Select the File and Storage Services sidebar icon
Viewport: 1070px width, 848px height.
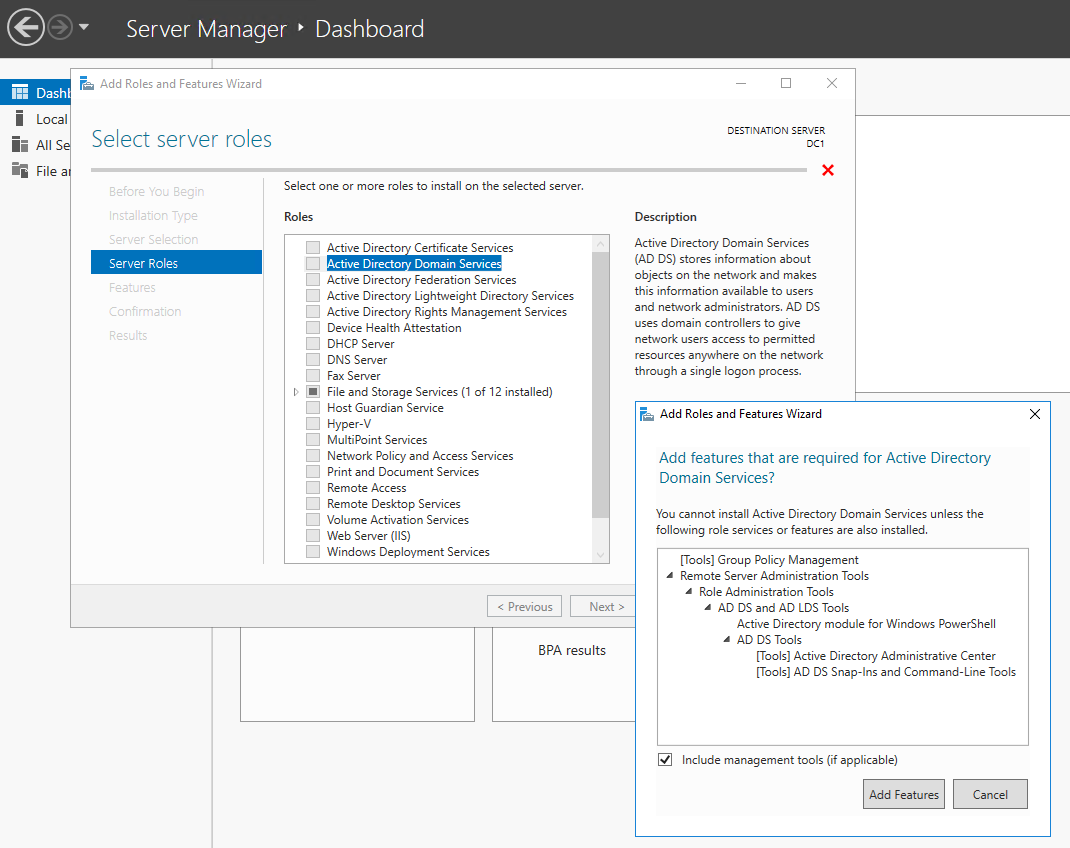[x=20, y=170]
